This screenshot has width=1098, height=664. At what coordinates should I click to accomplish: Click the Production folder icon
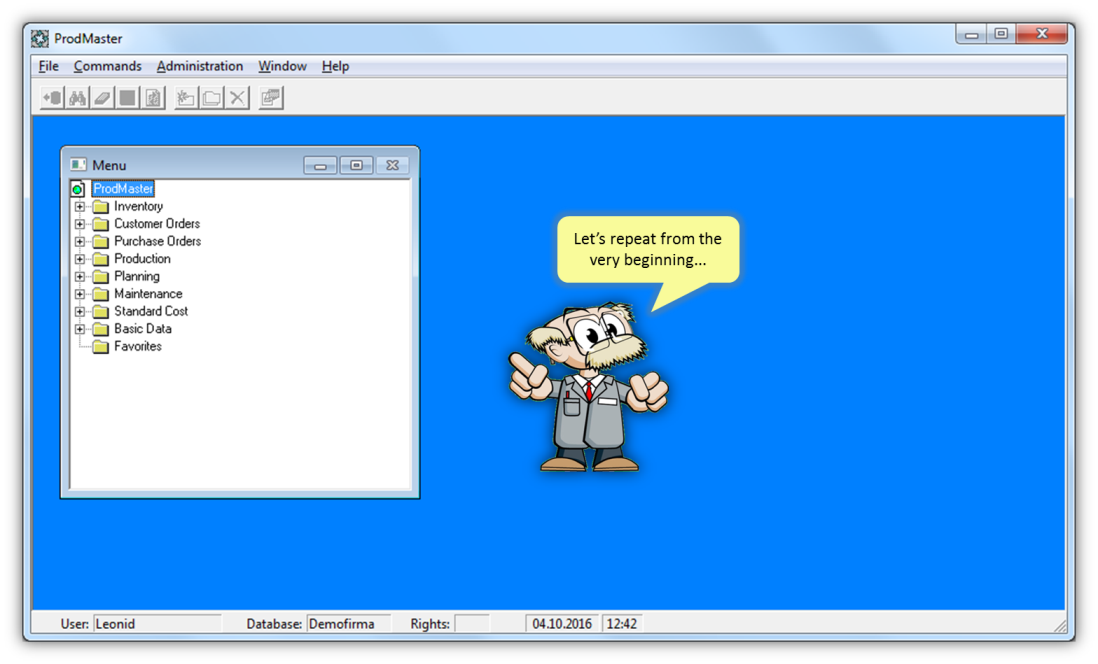pyautogui.click(x=101, y=259)
